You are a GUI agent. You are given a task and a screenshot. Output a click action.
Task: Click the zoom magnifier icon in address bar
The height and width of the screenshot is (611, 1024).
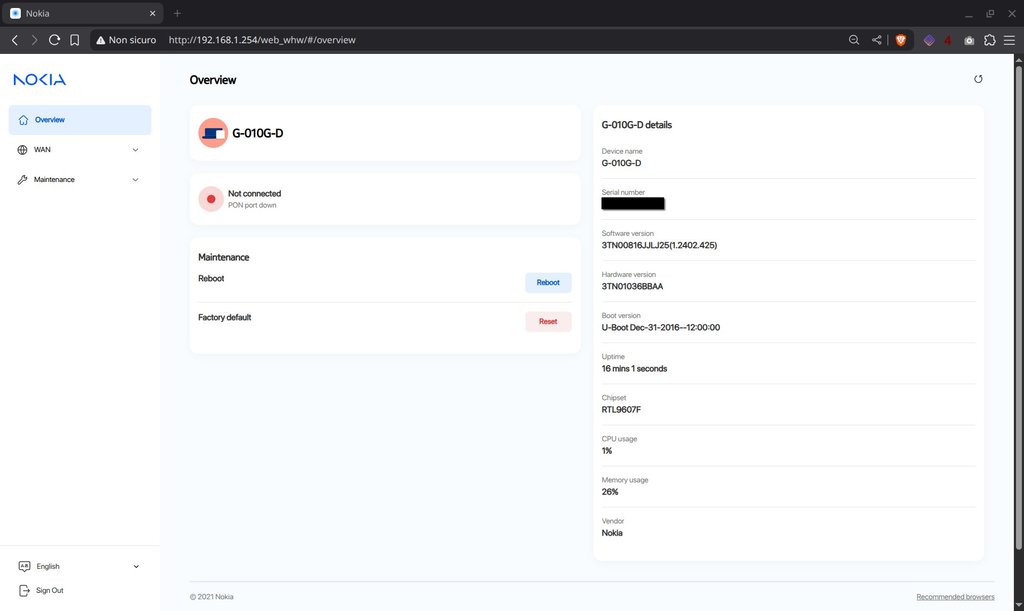[x=853, y=40]
